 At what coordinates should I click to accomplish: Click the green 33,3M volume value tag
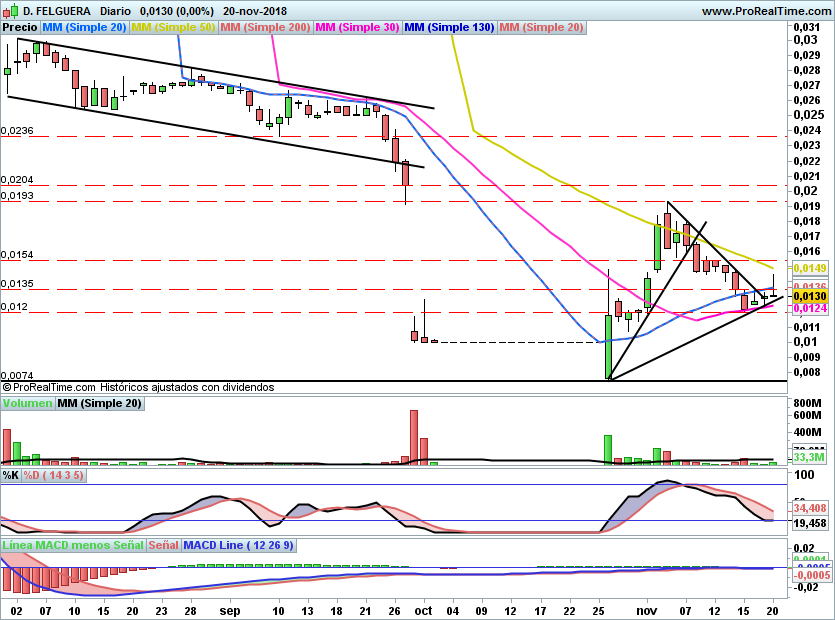808,457
